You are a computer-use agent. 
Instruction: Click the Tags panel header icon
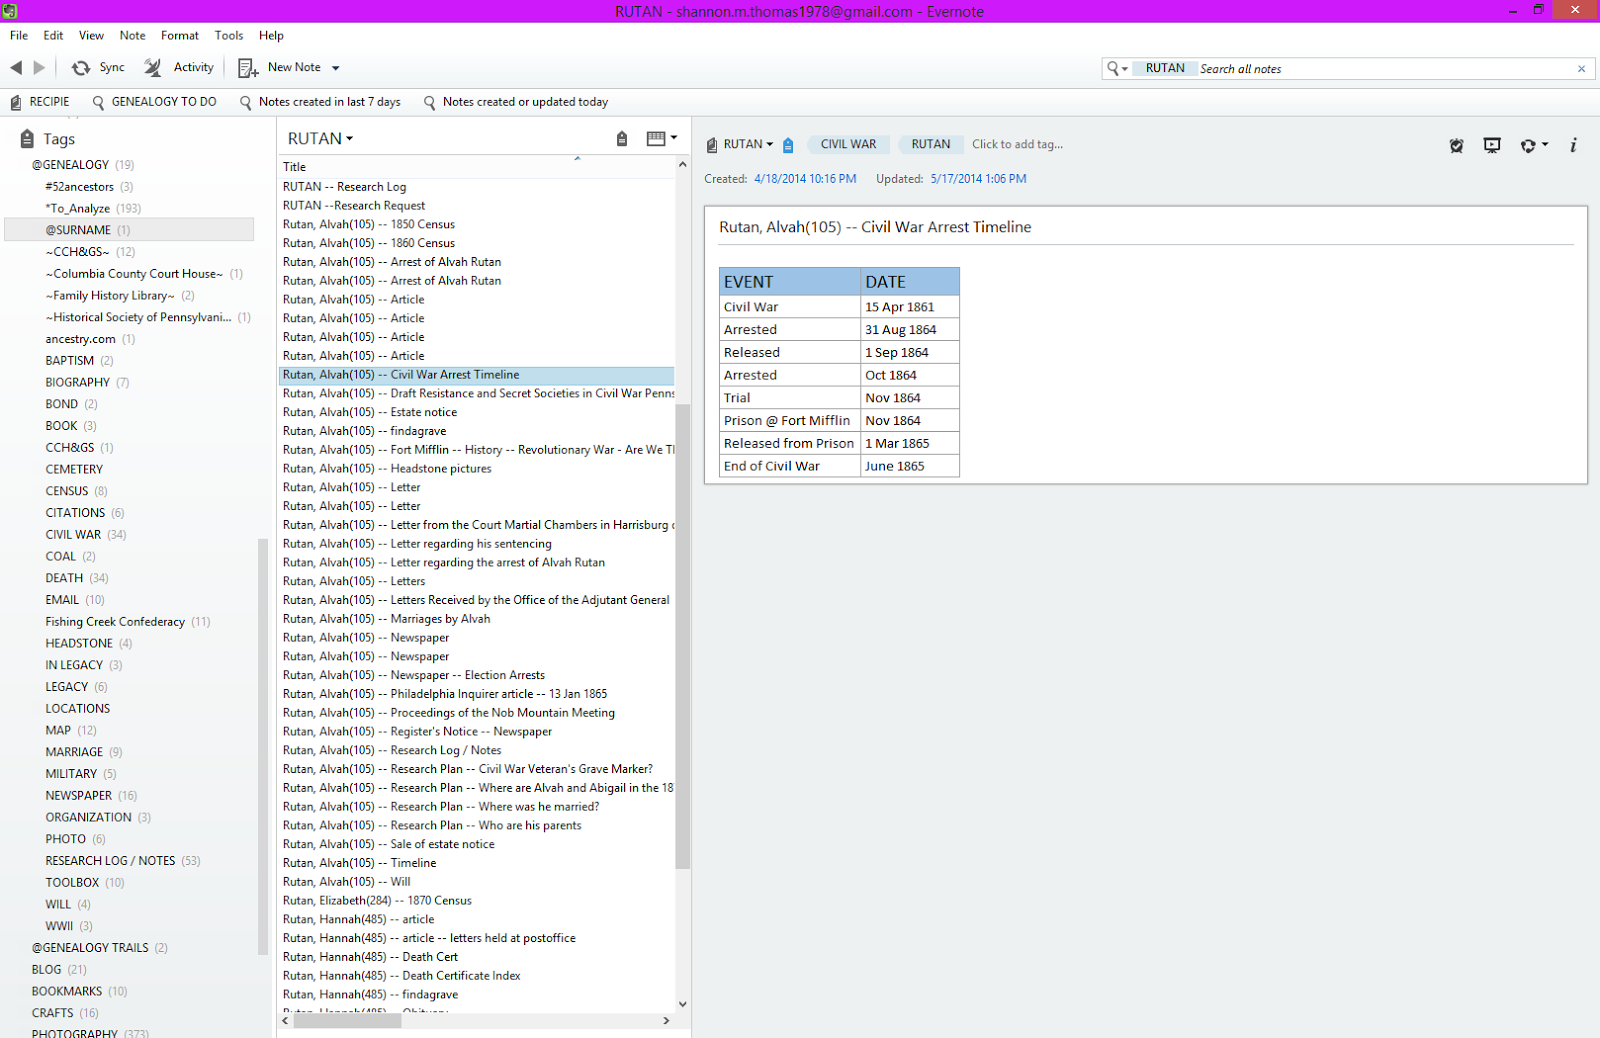pyautogui.click(x=27, y=139)
